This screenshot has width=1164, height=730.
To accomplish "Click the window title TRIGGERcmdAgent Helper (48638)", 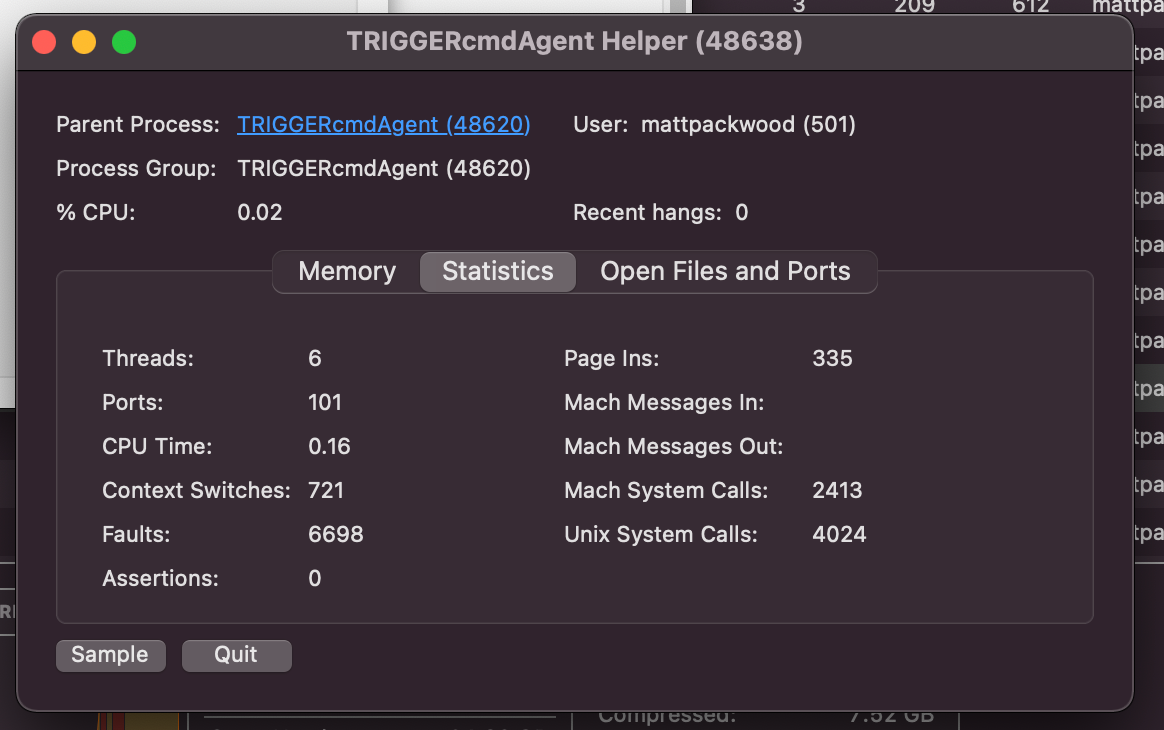I will [x=575, y=42].
